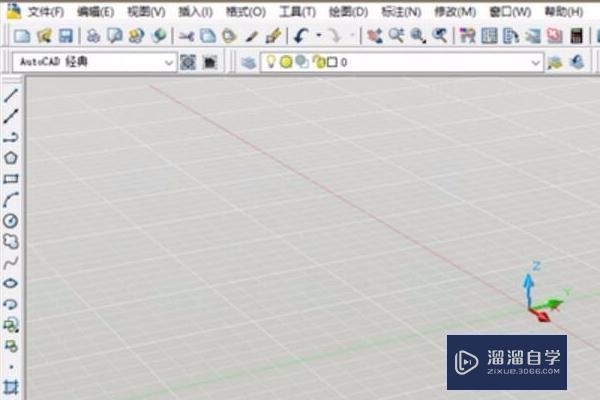Image resolution: width=600 pixels, height=400 pixels.
Task: Select the Match Properties brush icon
Action: pos(251,36)
